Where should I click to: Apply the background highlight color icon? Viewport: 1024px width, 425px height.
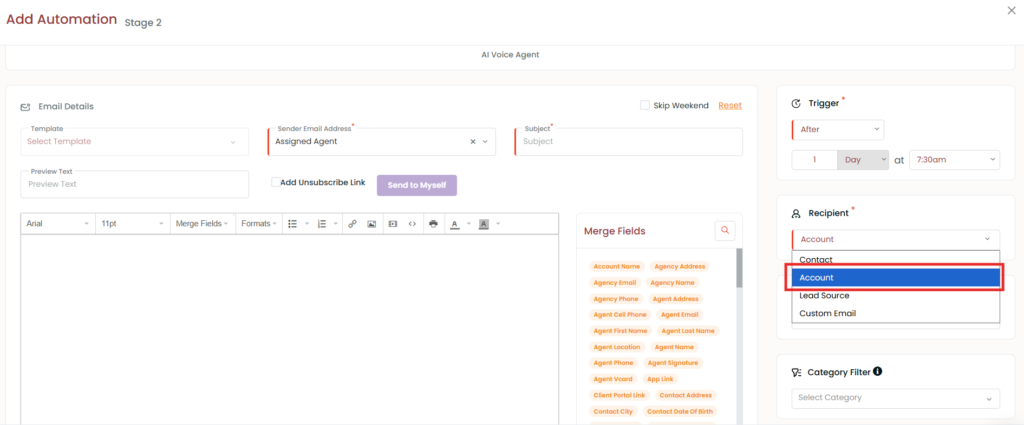(484, 223)
